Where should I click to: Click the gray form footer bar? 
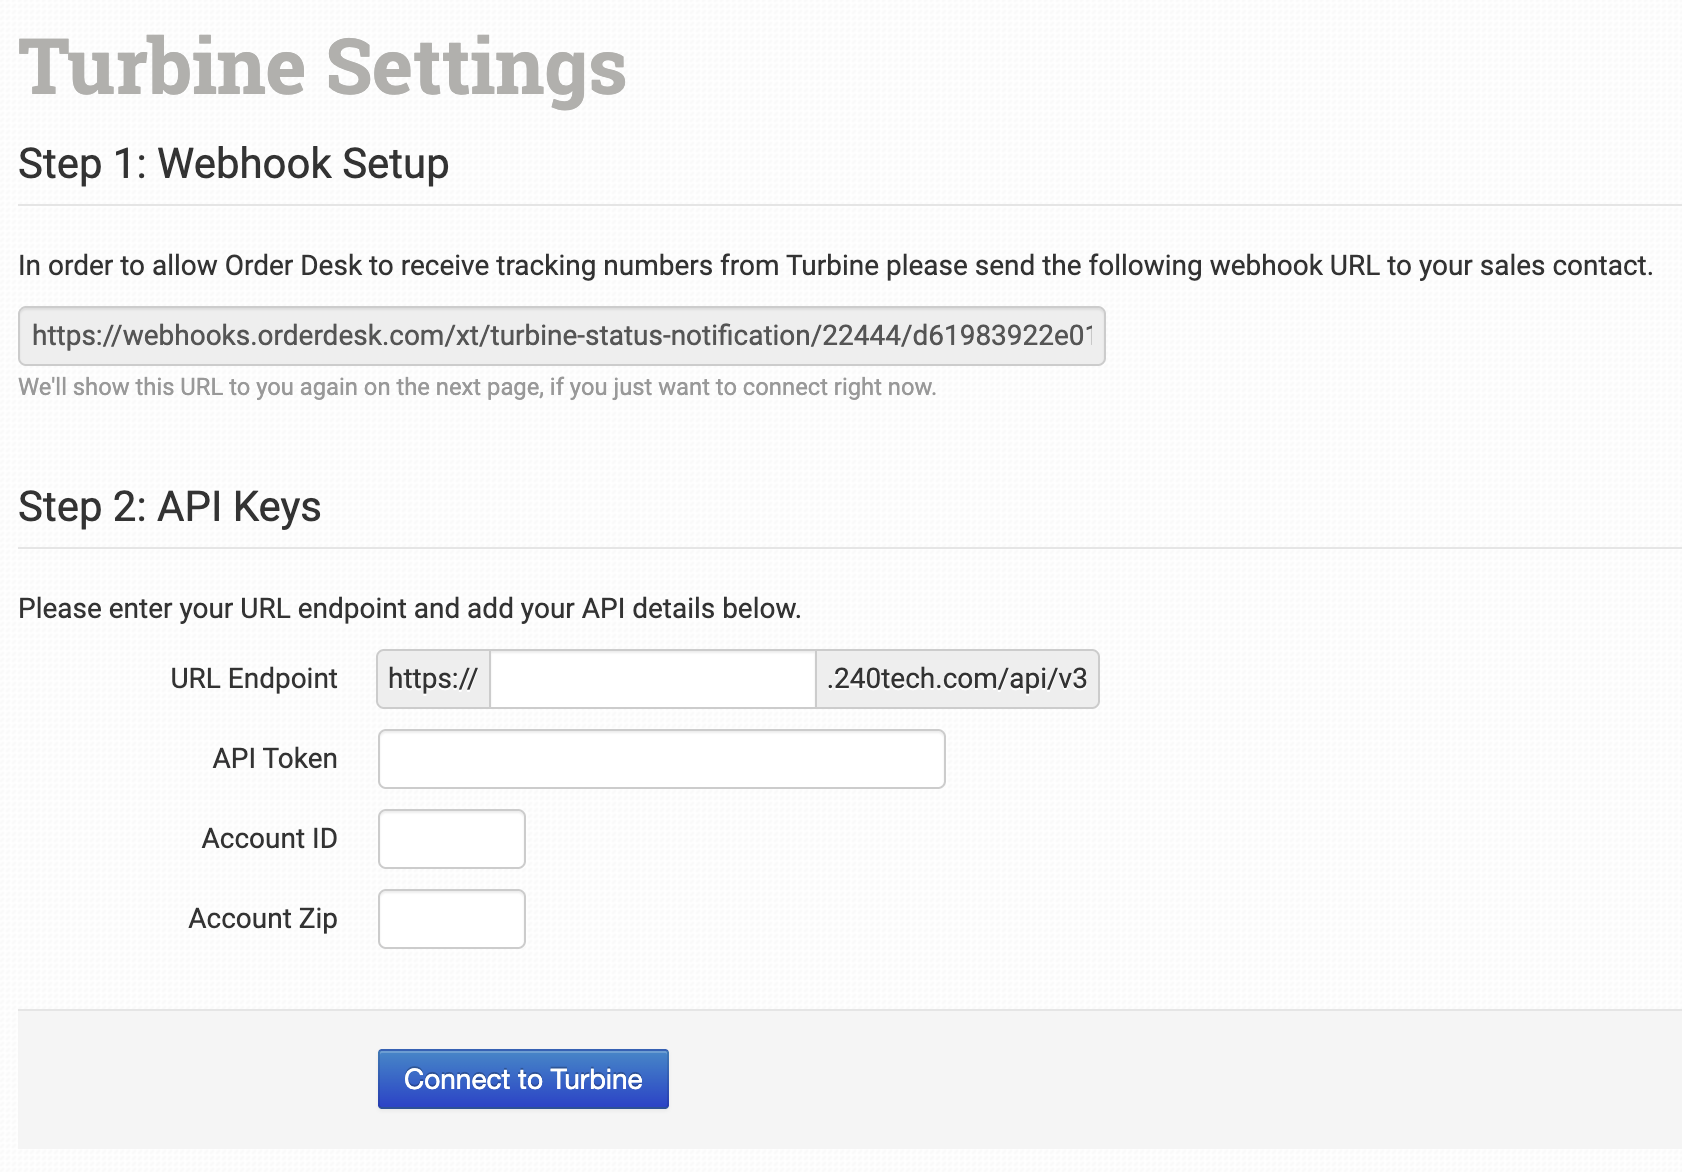(1100, 1079)
